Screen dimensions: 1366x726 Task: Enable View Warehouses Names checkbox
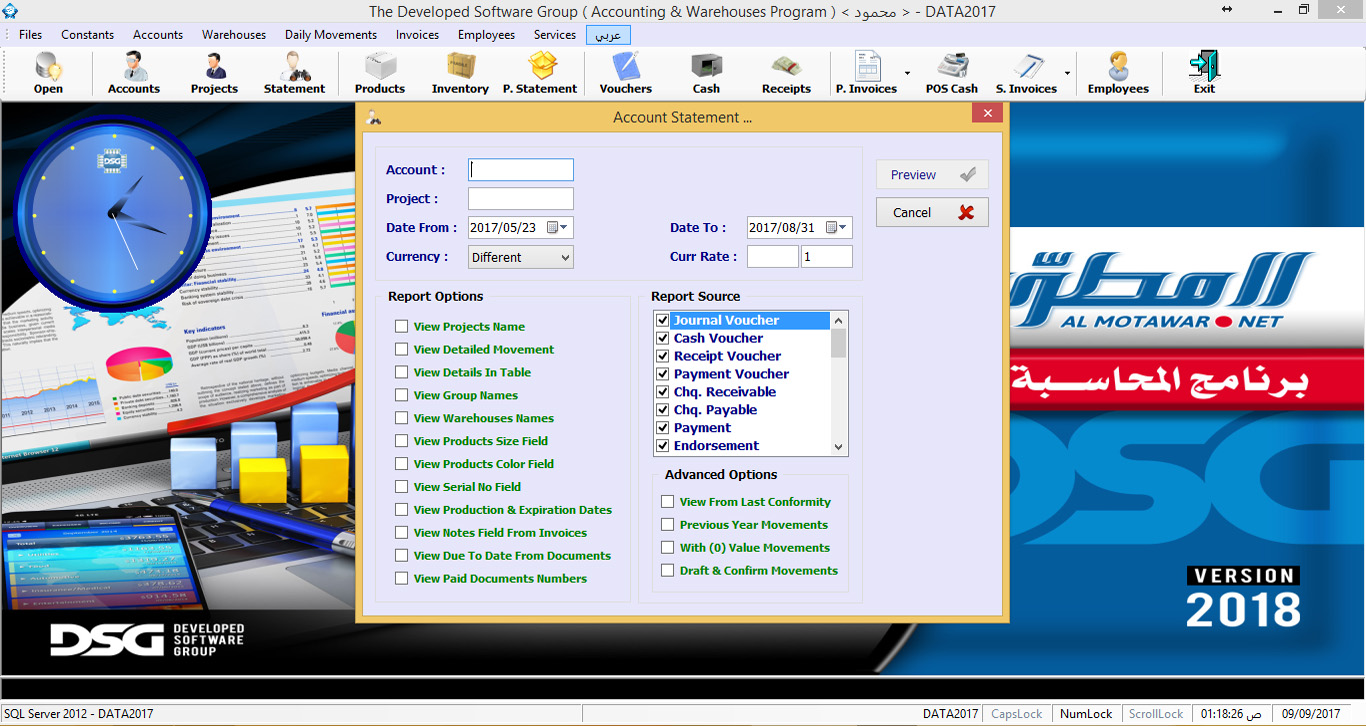pos(401,418)
